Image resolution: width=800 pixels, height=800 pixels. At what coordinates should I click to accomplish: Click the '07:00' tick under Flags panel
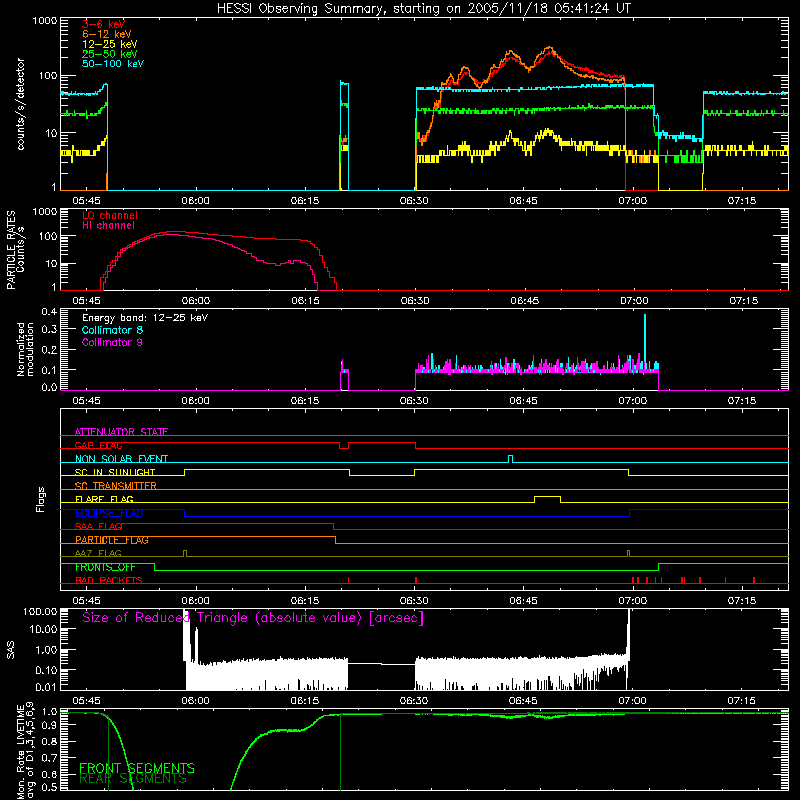pos(633,601)
